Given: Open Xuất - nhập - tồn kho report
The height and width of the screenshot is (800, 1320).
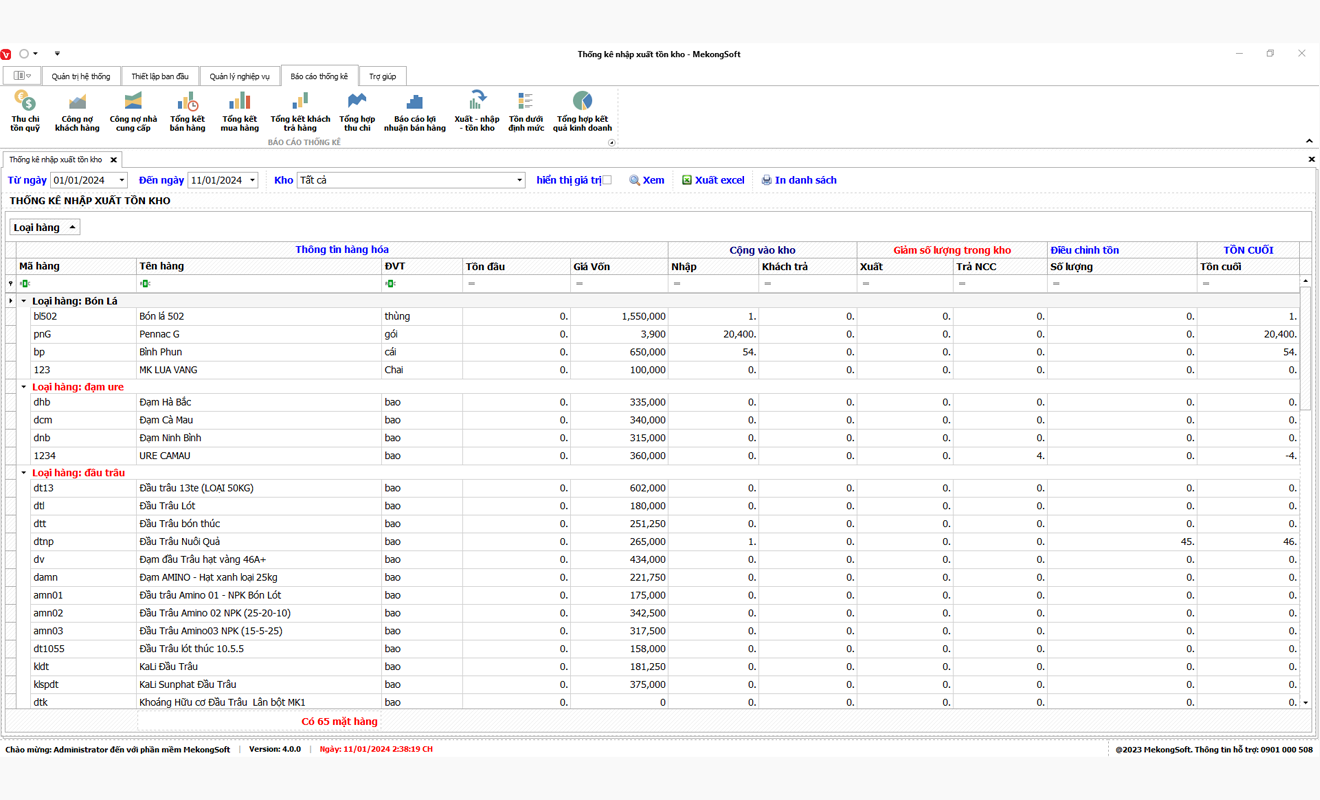Looking at the screenshot, I should point(477,110).
